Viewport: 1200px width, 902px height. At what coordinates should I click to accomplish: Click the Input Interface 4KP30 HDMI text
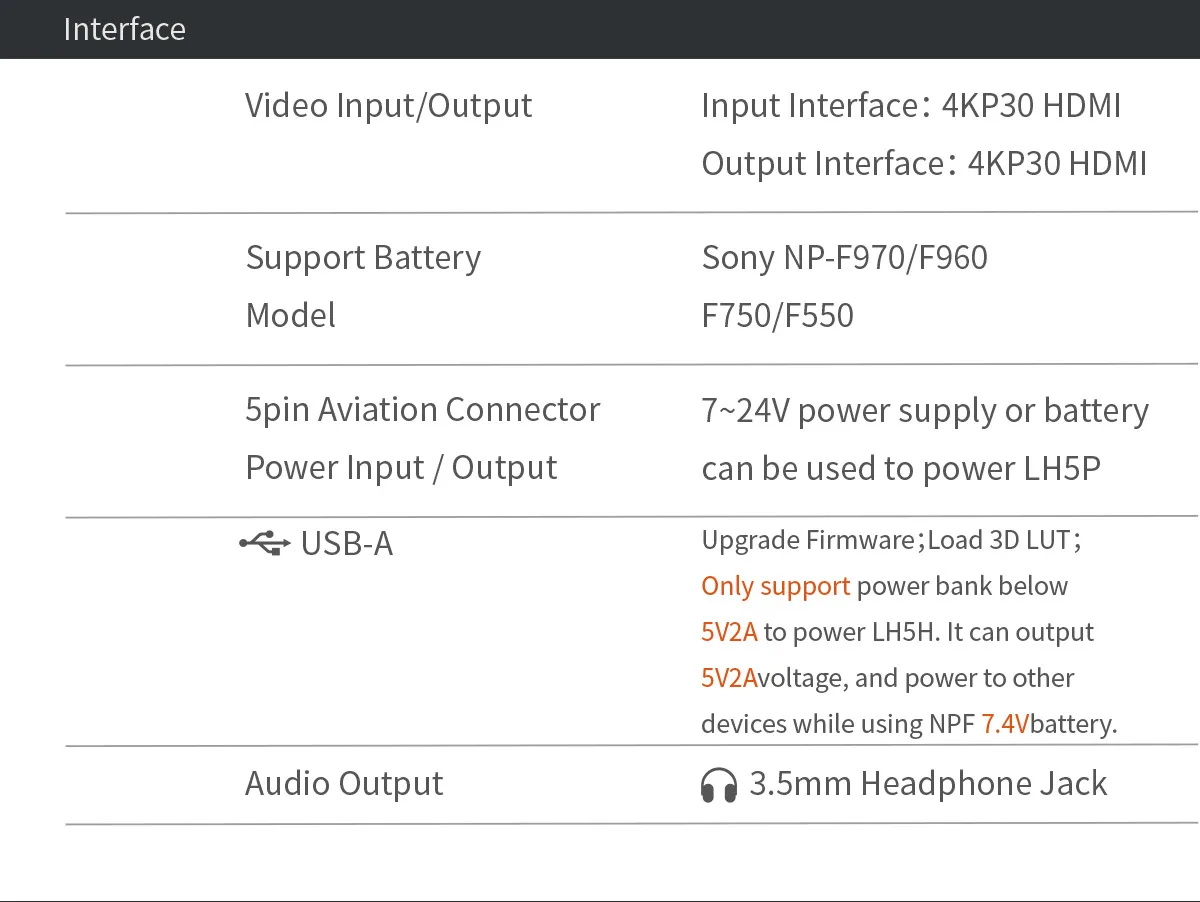[911, 105]
